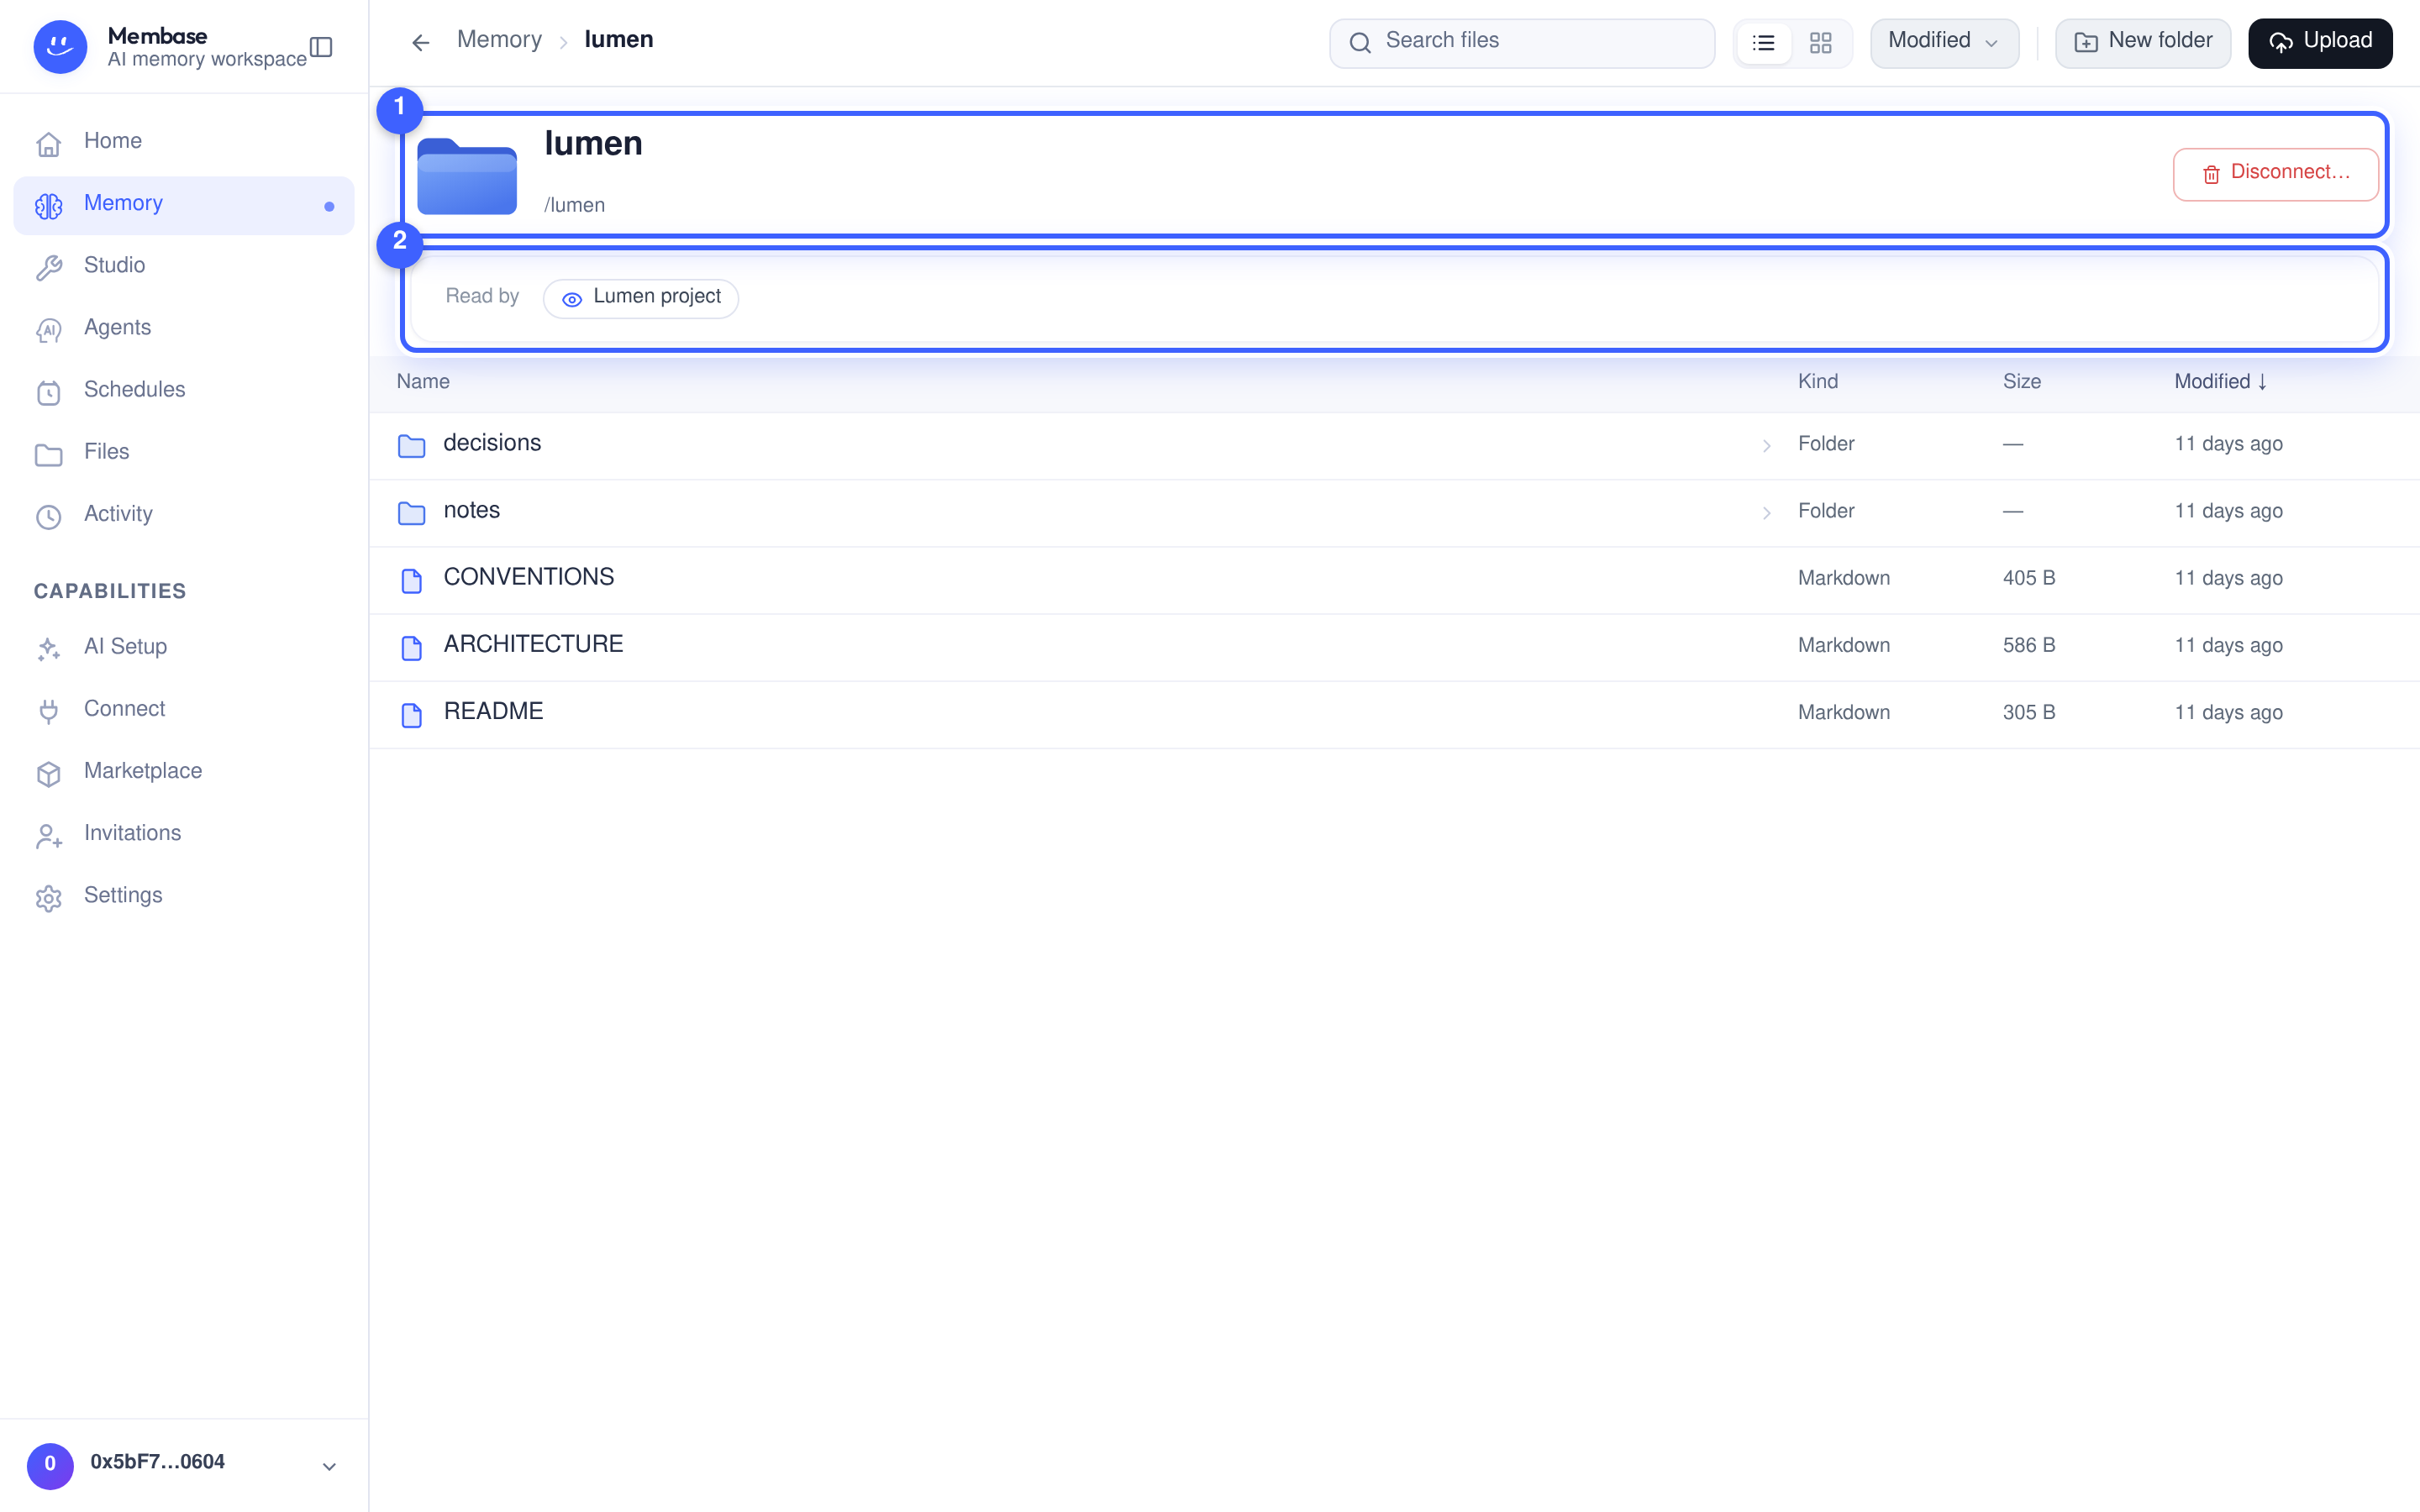Click the ARCHITECTURE file icon

point(411,646)
